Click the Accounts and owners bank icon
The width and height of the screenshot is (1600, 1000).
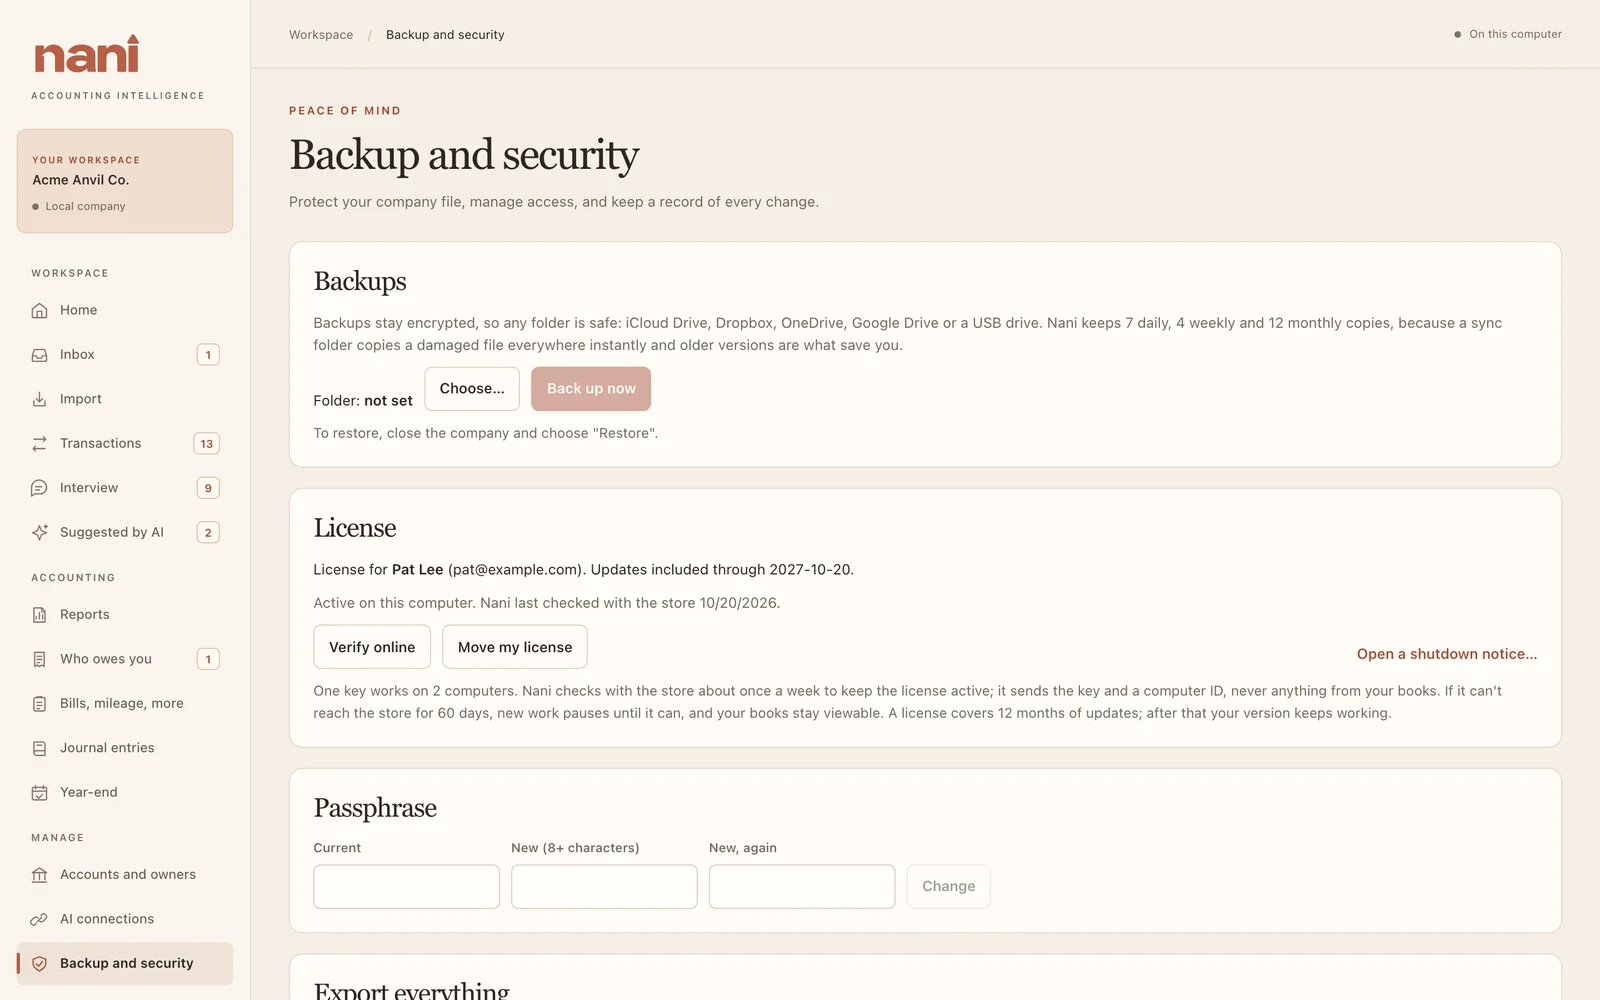(x=39, y=875)
